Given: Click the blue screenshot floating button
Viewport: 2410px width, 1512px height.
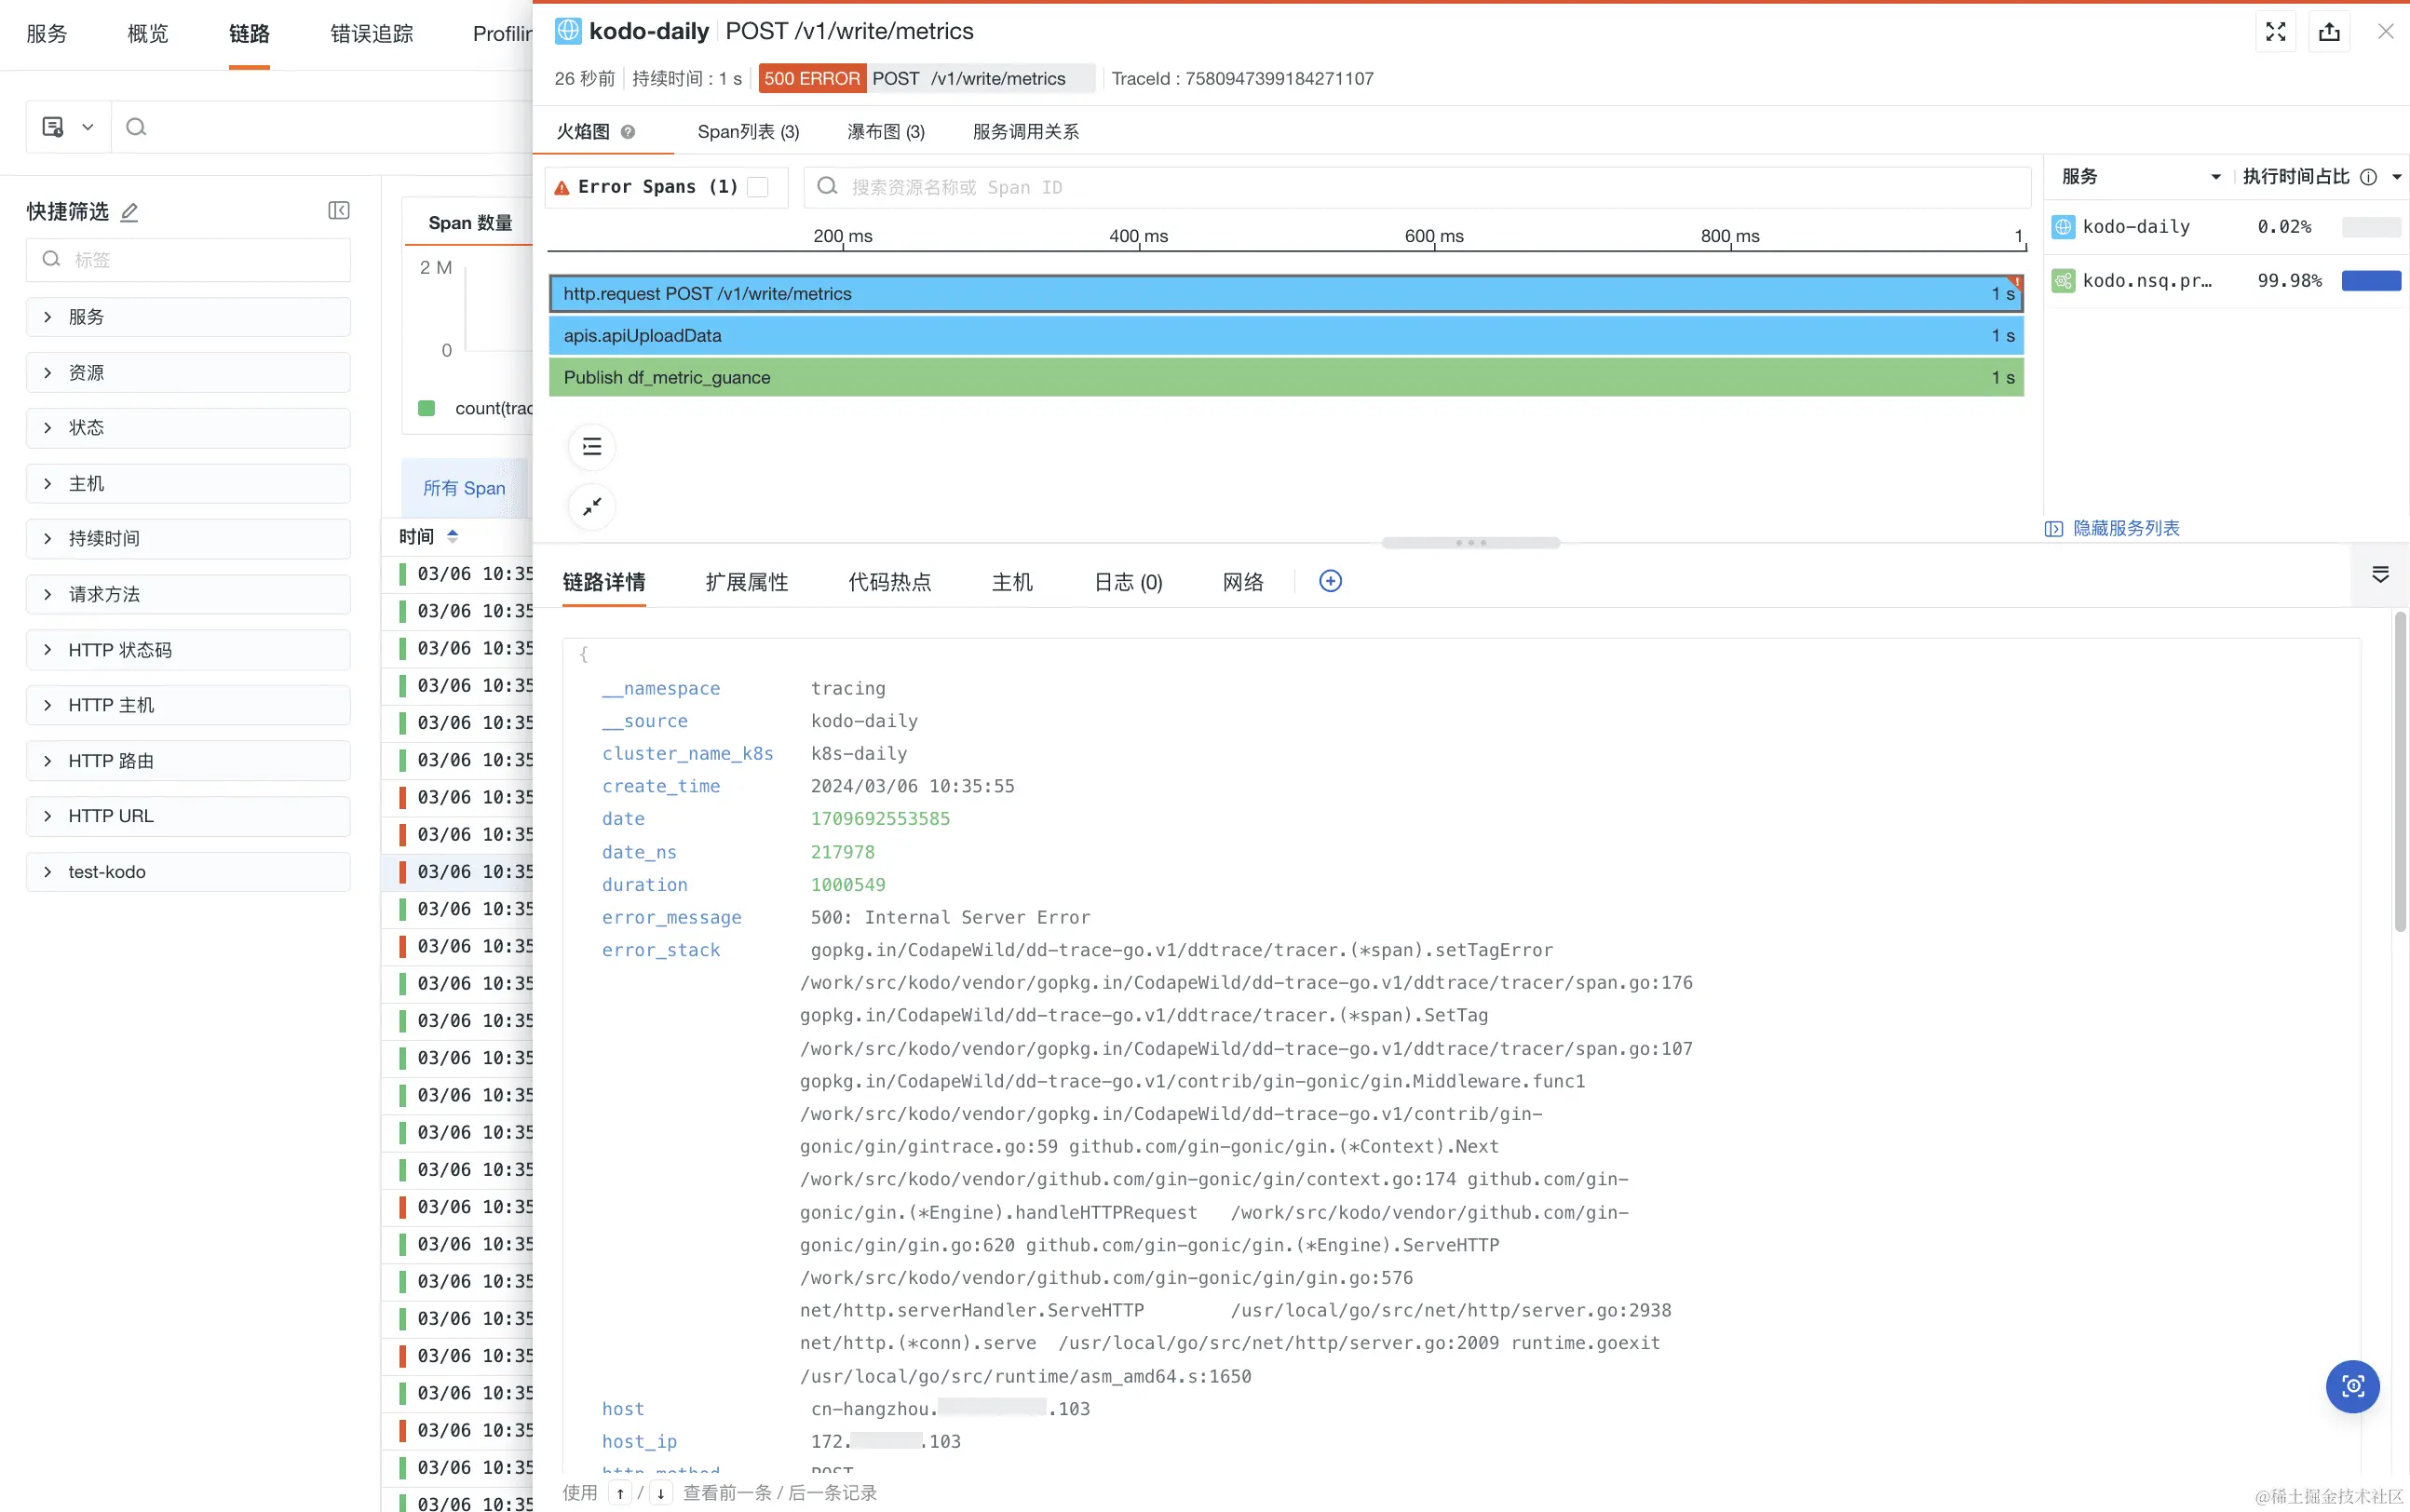Looking at the screenshot, I should [2352, 1386].
